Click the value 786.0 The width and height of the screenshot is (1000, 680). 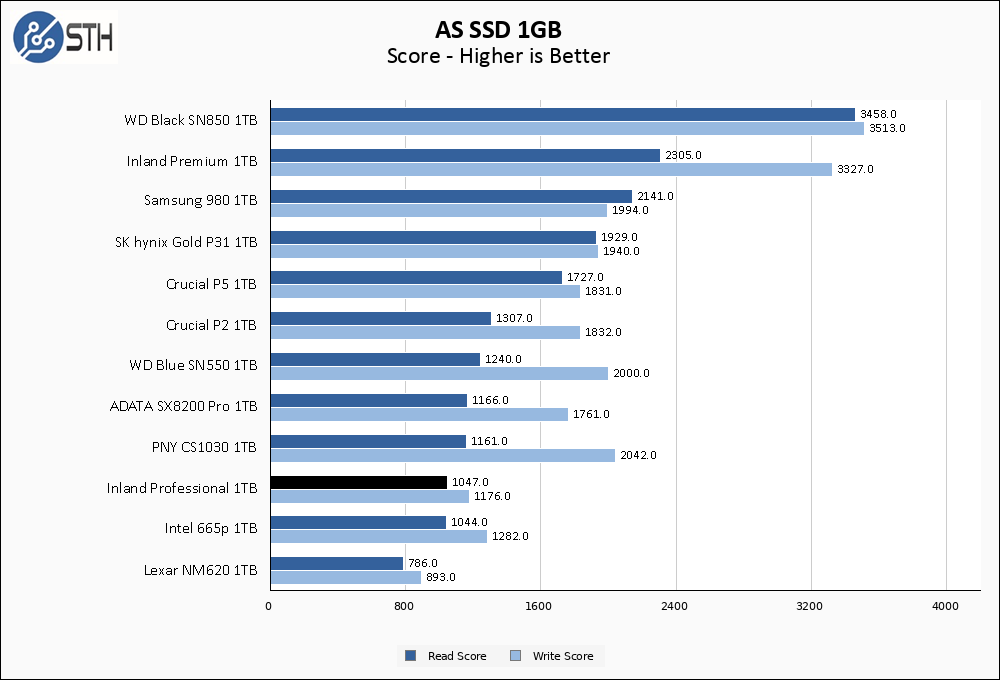coord(423,563)
